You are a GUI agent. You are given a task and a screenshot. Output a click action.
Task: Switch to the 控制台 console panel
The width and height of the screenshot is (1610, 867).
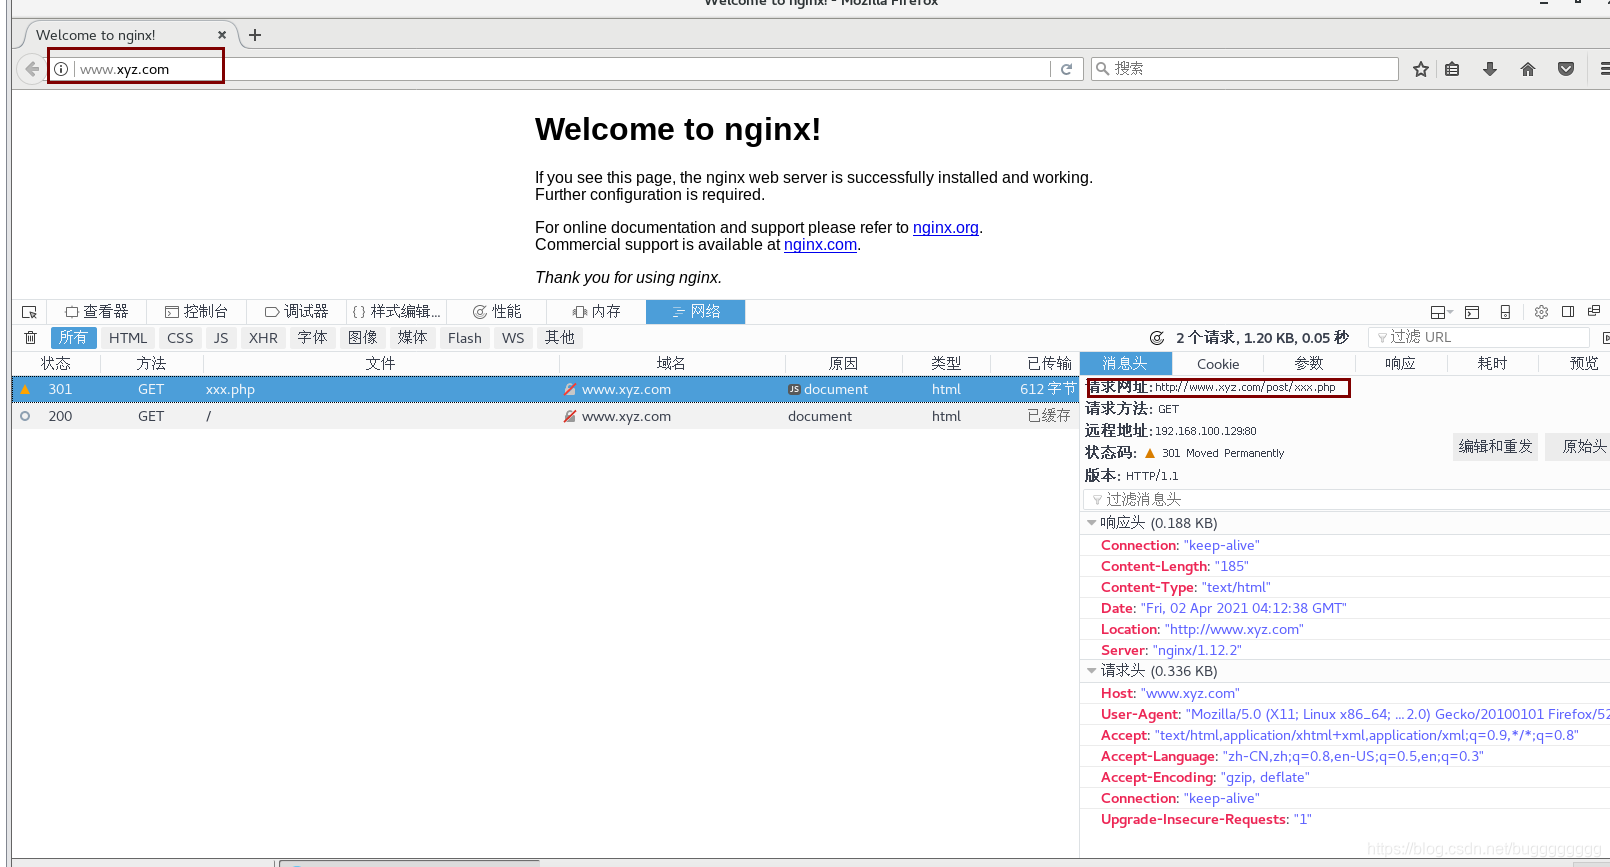tap(196, 312)
